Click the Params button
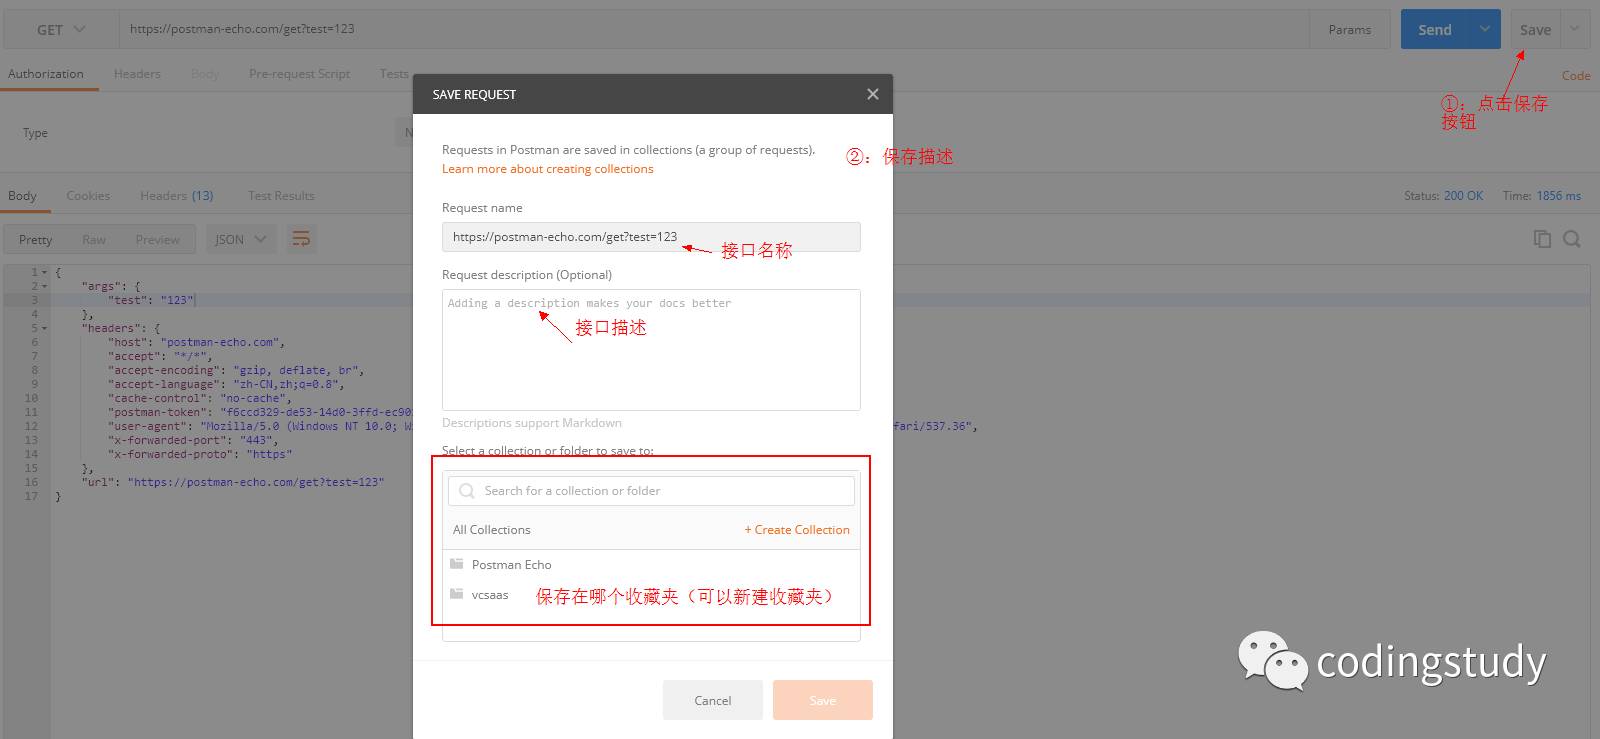The image size is (1600, 739). (x=1350, y=29)
